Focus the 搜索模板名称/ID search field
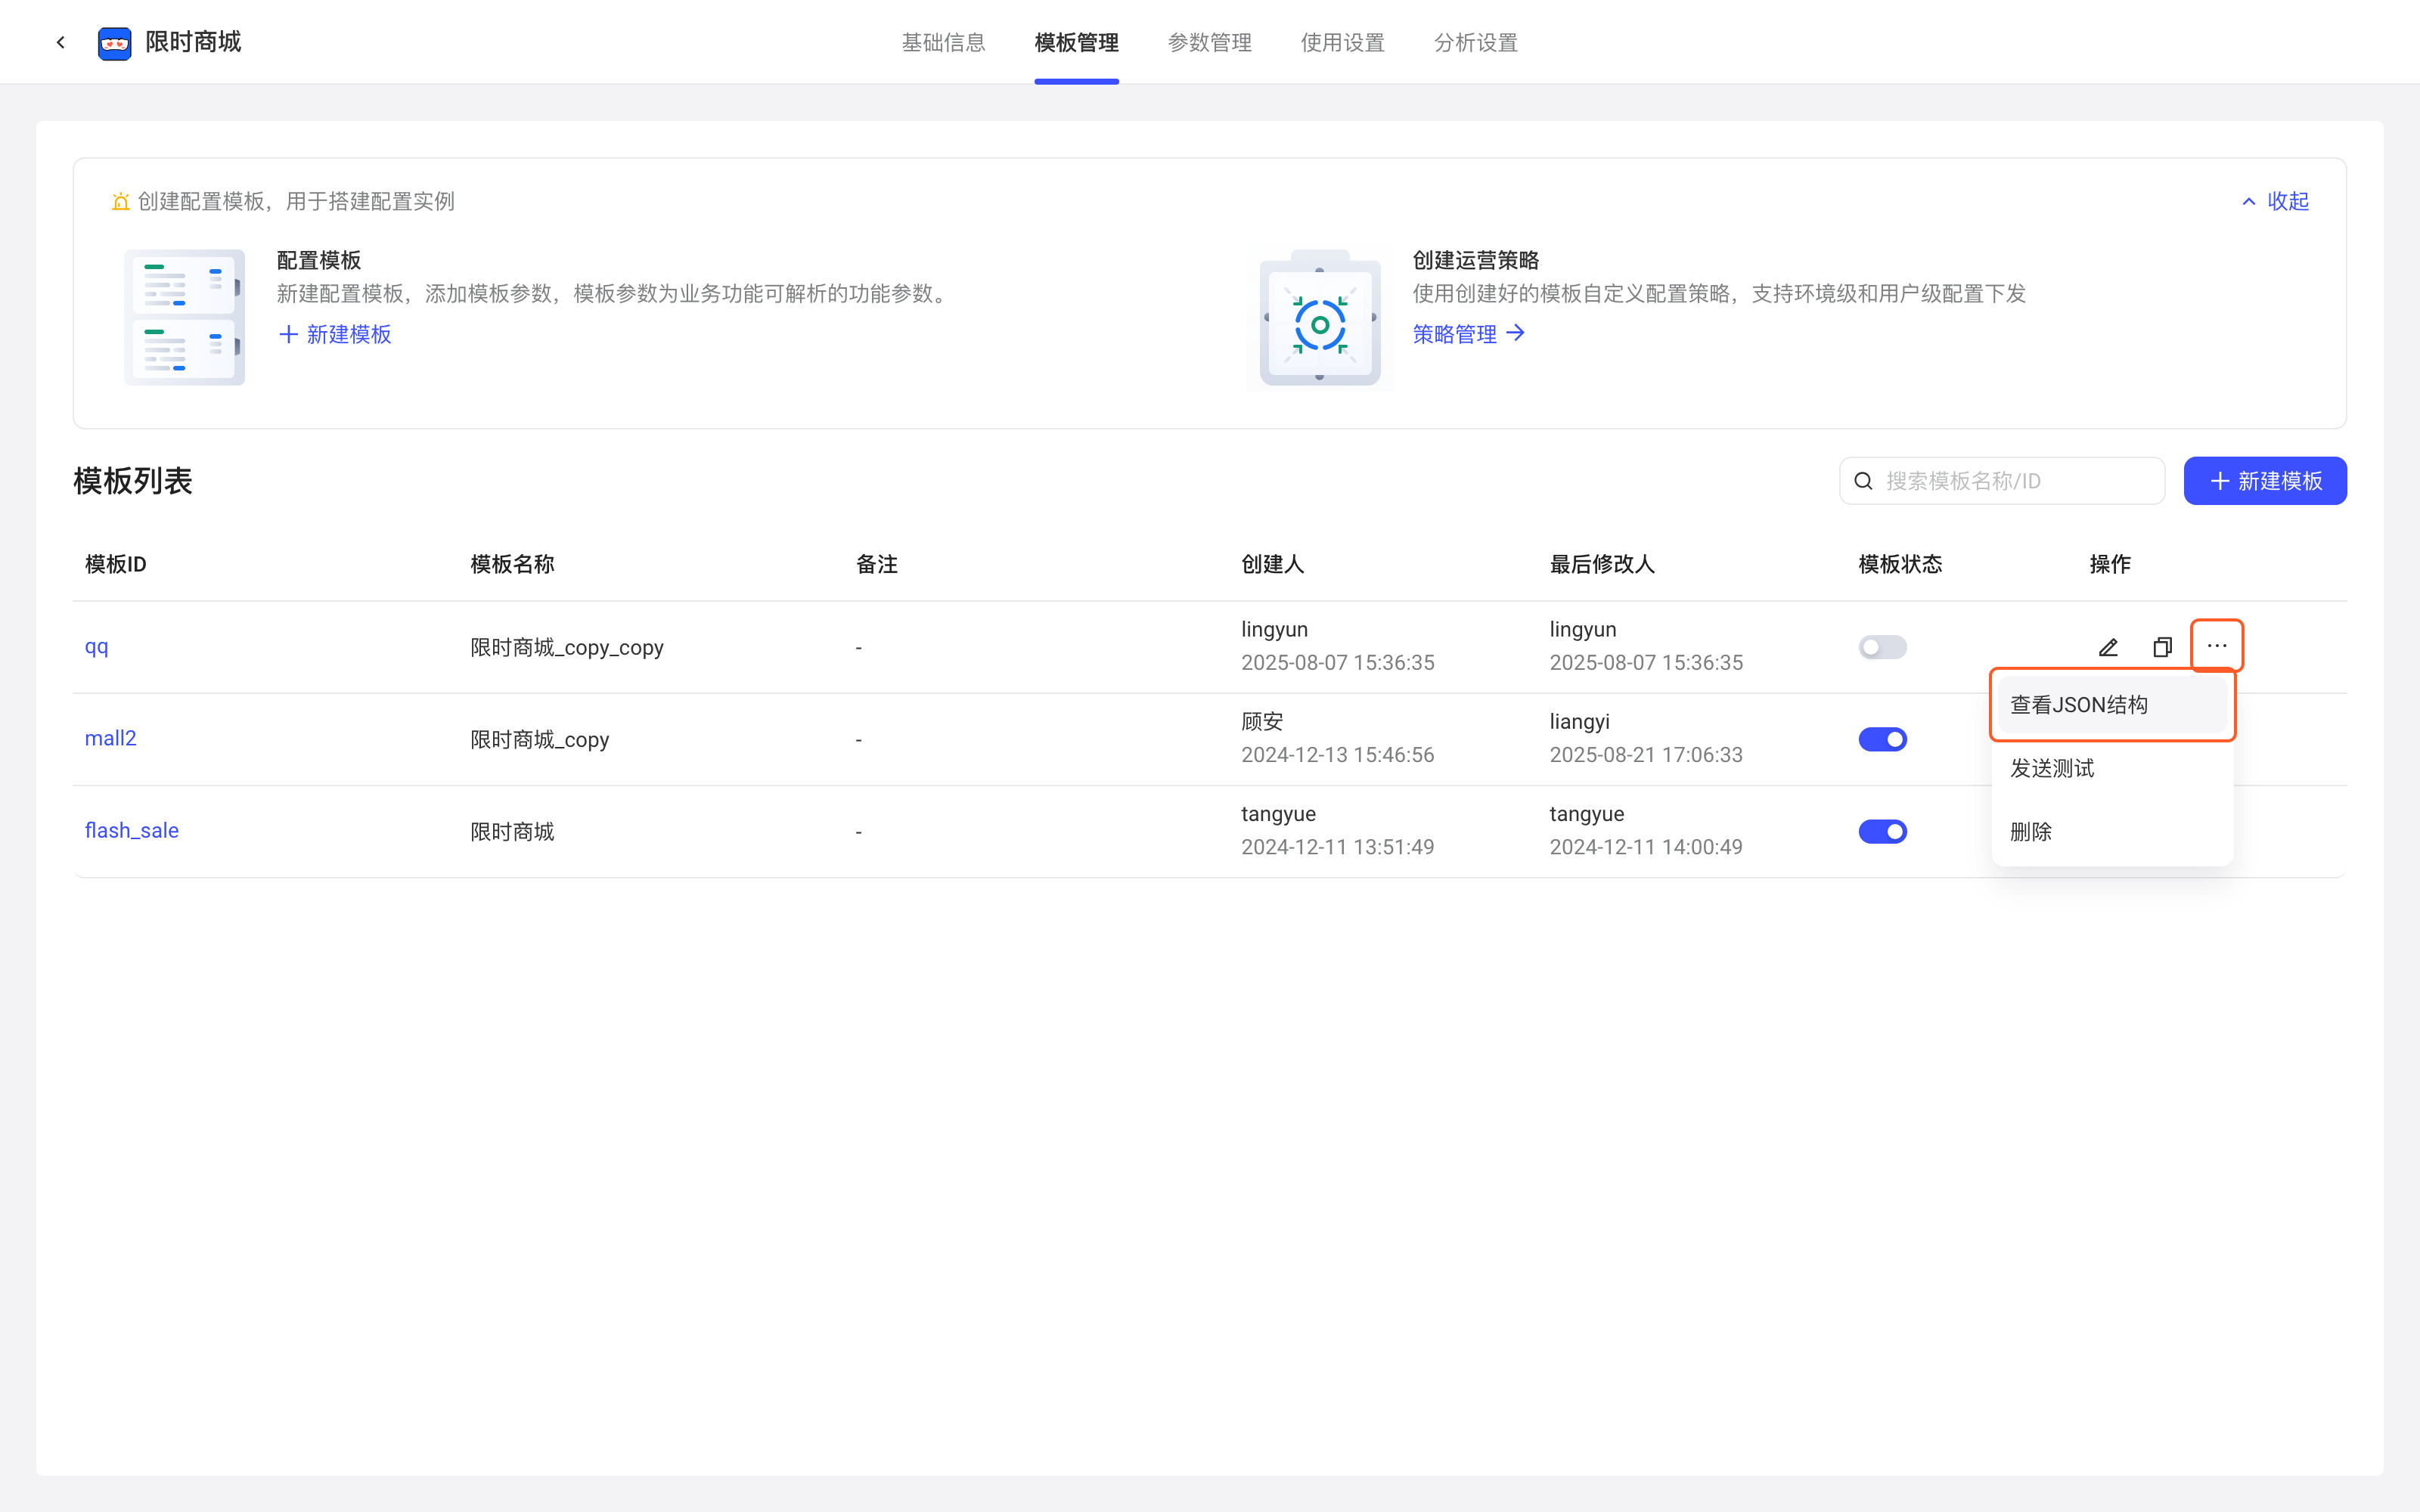The image size is (2420, 1512). pyautogui.click(x=2002, y=481)
